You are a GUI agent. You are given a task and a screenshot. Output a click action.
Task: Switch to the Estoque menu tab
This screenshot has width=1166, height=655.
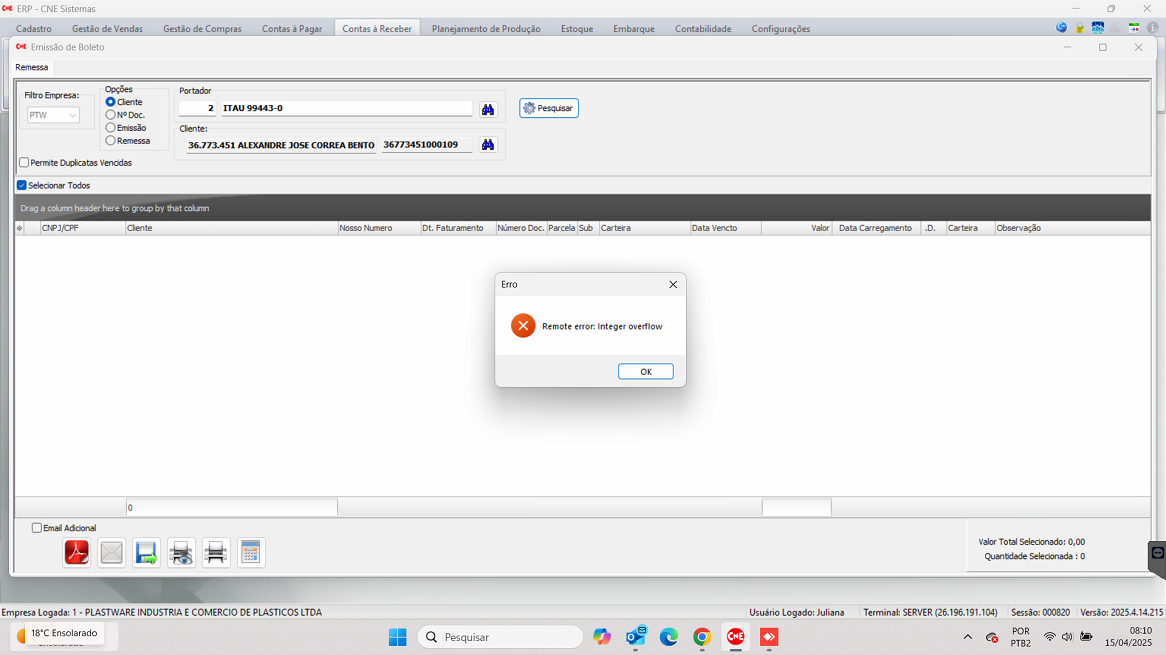[577, 29]
